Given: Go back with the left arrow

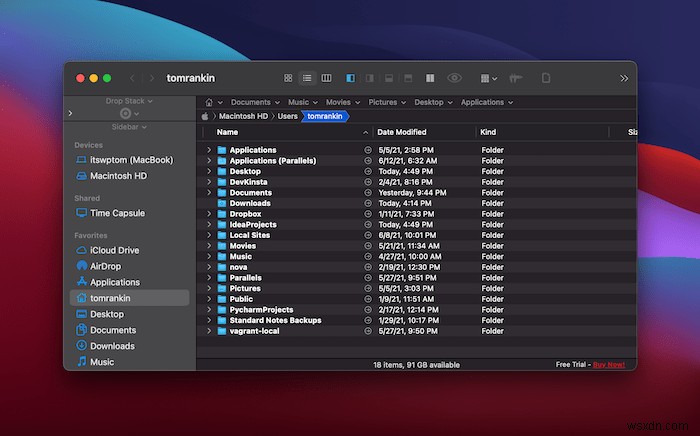Looking at the screenshot, I should [x=132, y=78].
